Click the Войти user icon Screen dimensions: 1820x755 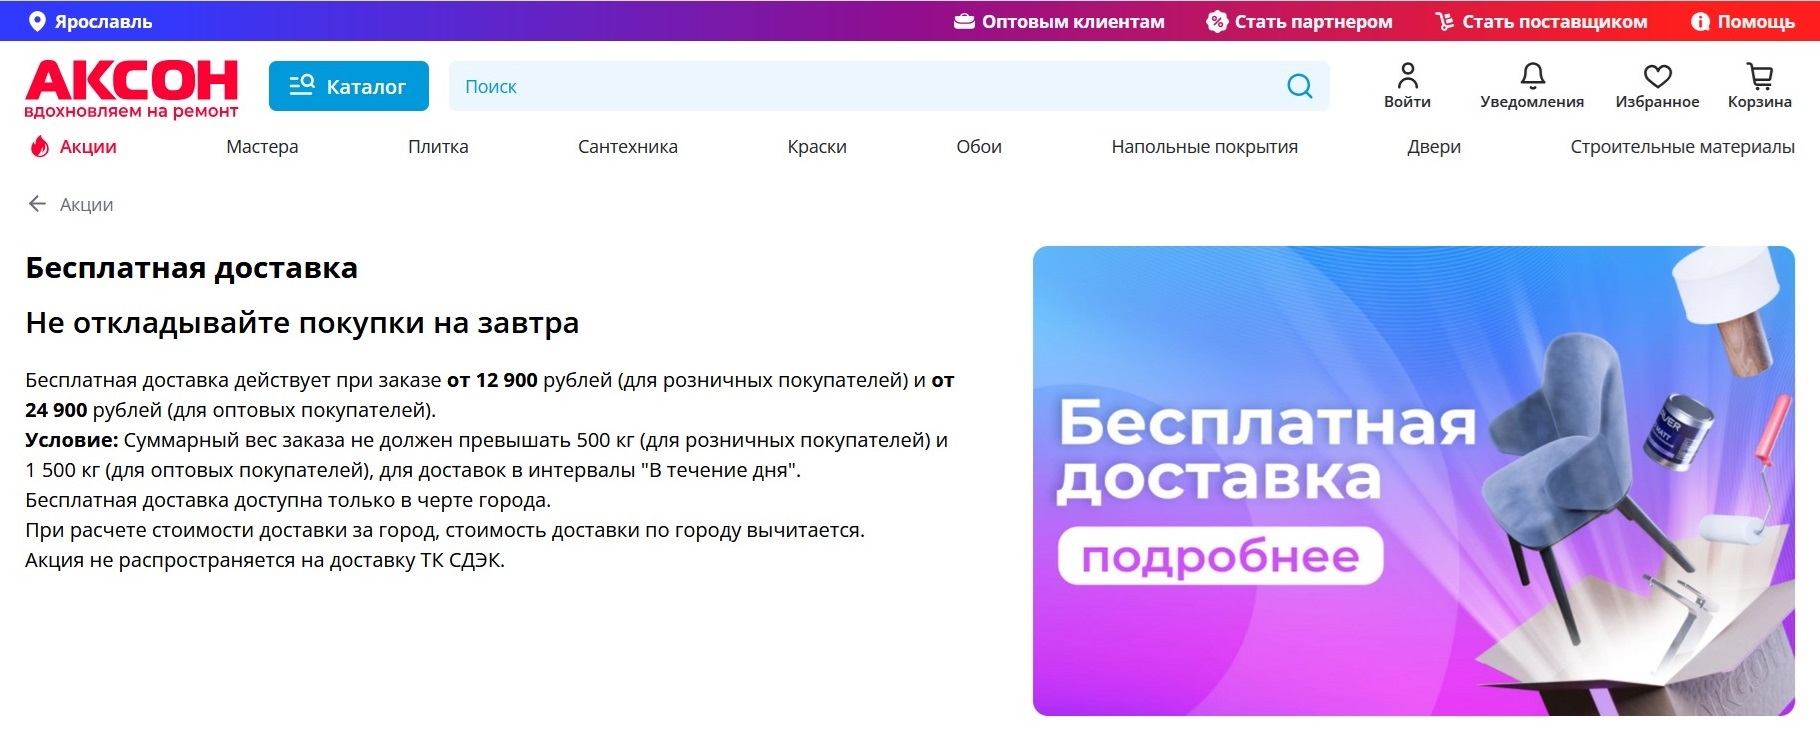tap(1407, 75)
